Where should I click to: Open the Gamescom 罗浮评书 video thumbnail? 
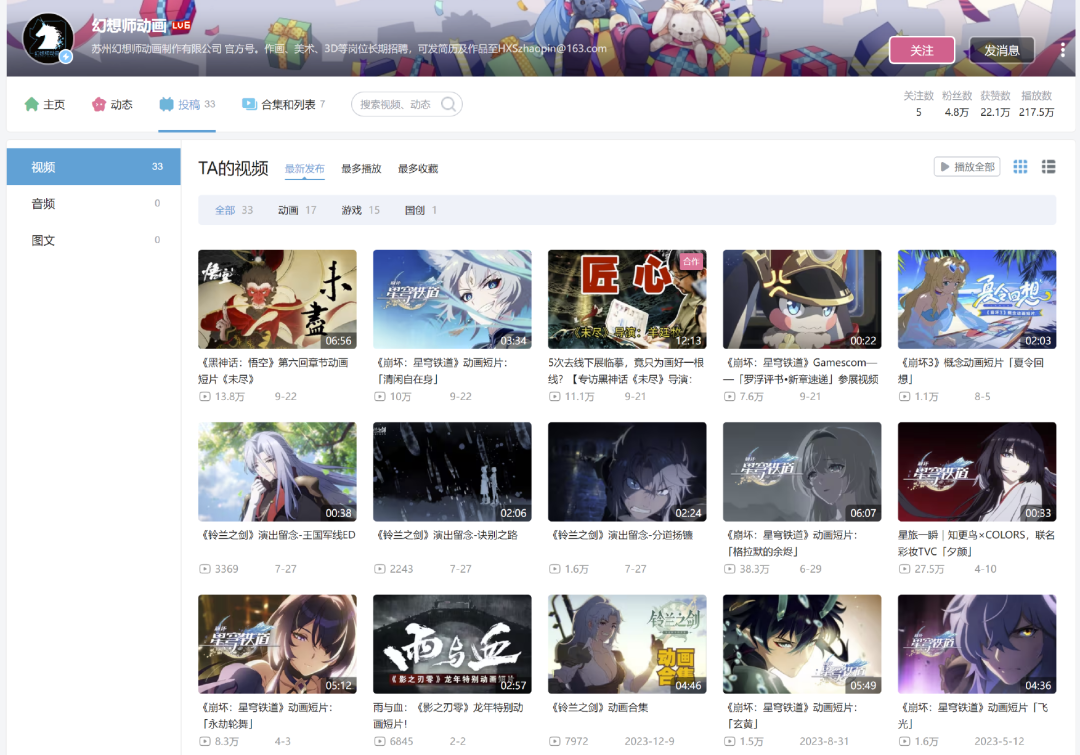(x=802, y=300)
